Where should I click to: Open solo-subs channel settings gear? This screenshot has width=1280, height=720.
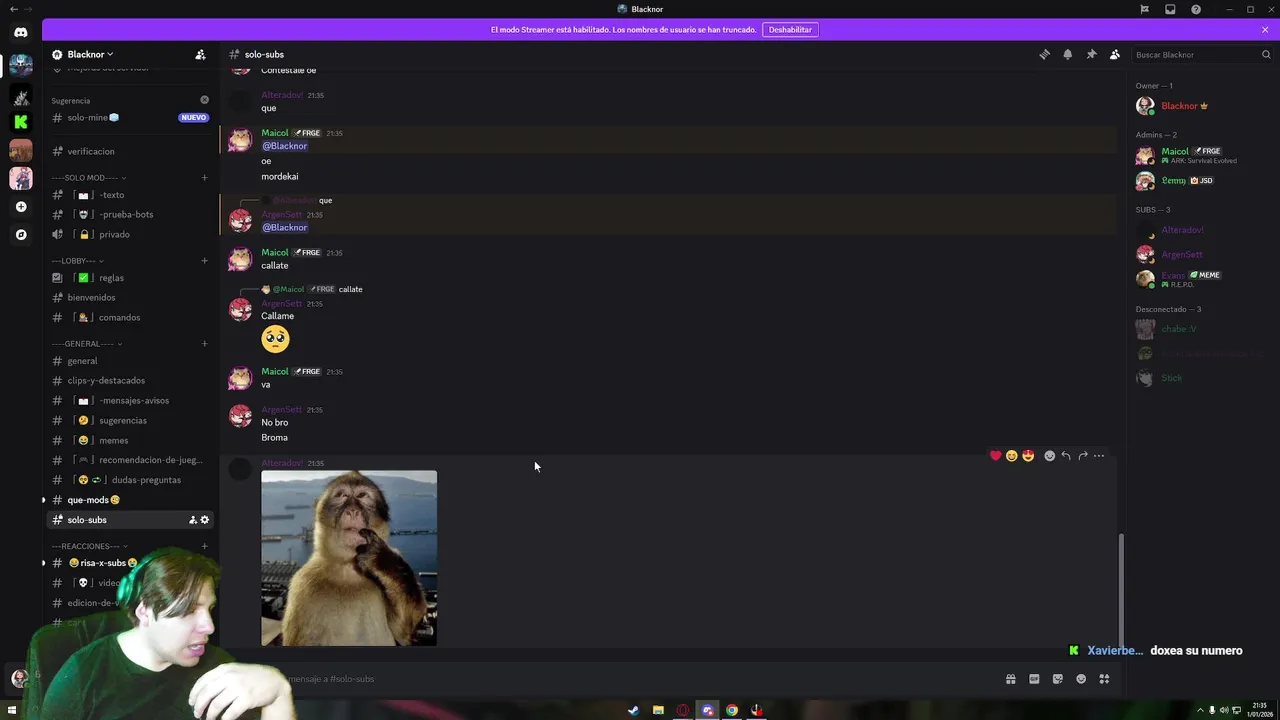click(205, 520)
